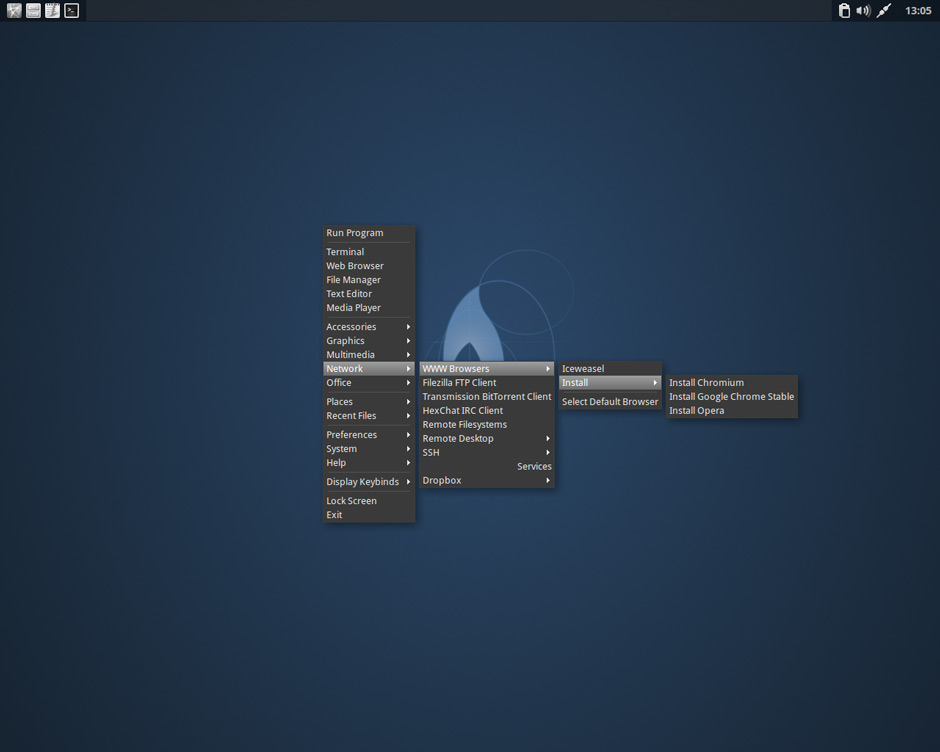
Task: Expand the Graphics submenu
Action: (369, 341)
